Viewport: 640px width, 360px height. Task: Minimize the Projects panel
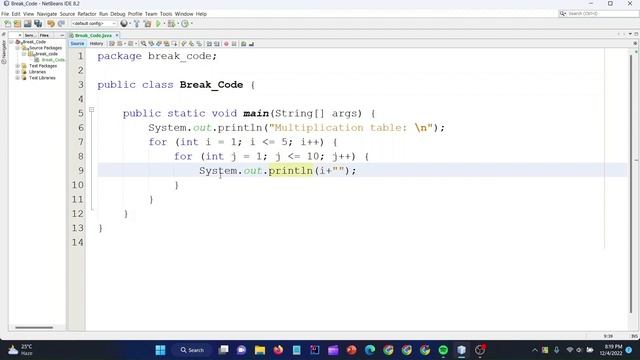tap(62, 36)
